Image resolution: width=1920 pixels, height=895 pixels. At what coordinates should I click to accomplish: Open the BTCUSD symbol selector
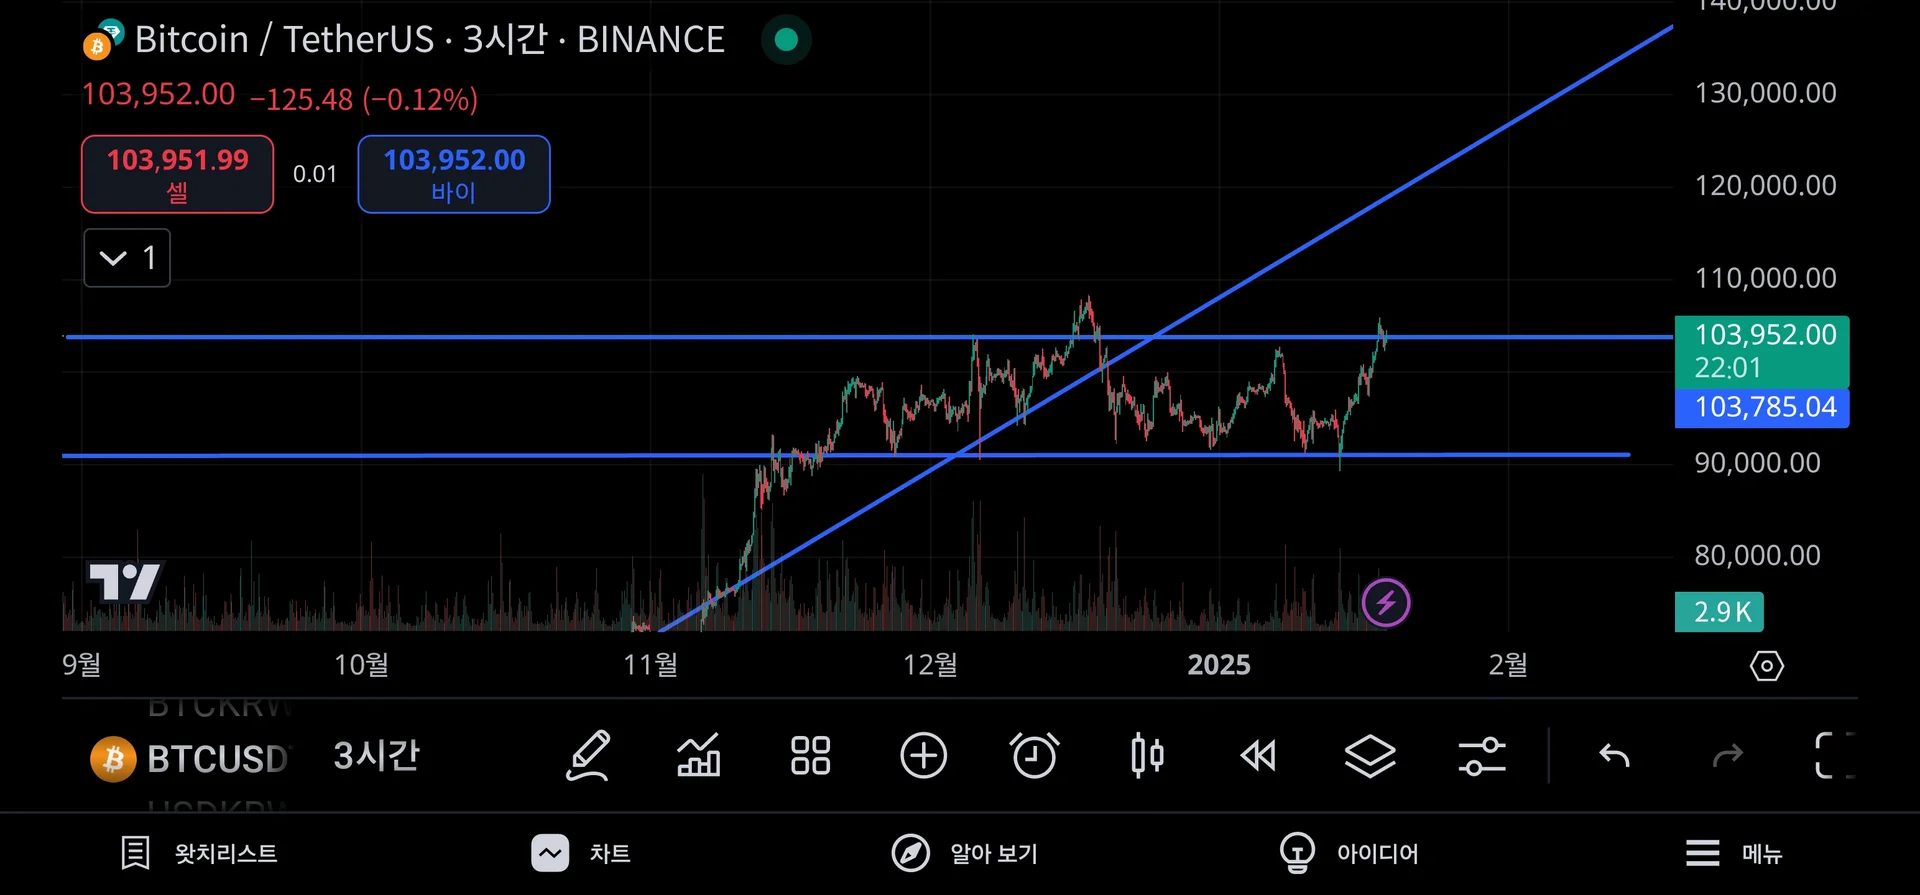coord(190,758)
